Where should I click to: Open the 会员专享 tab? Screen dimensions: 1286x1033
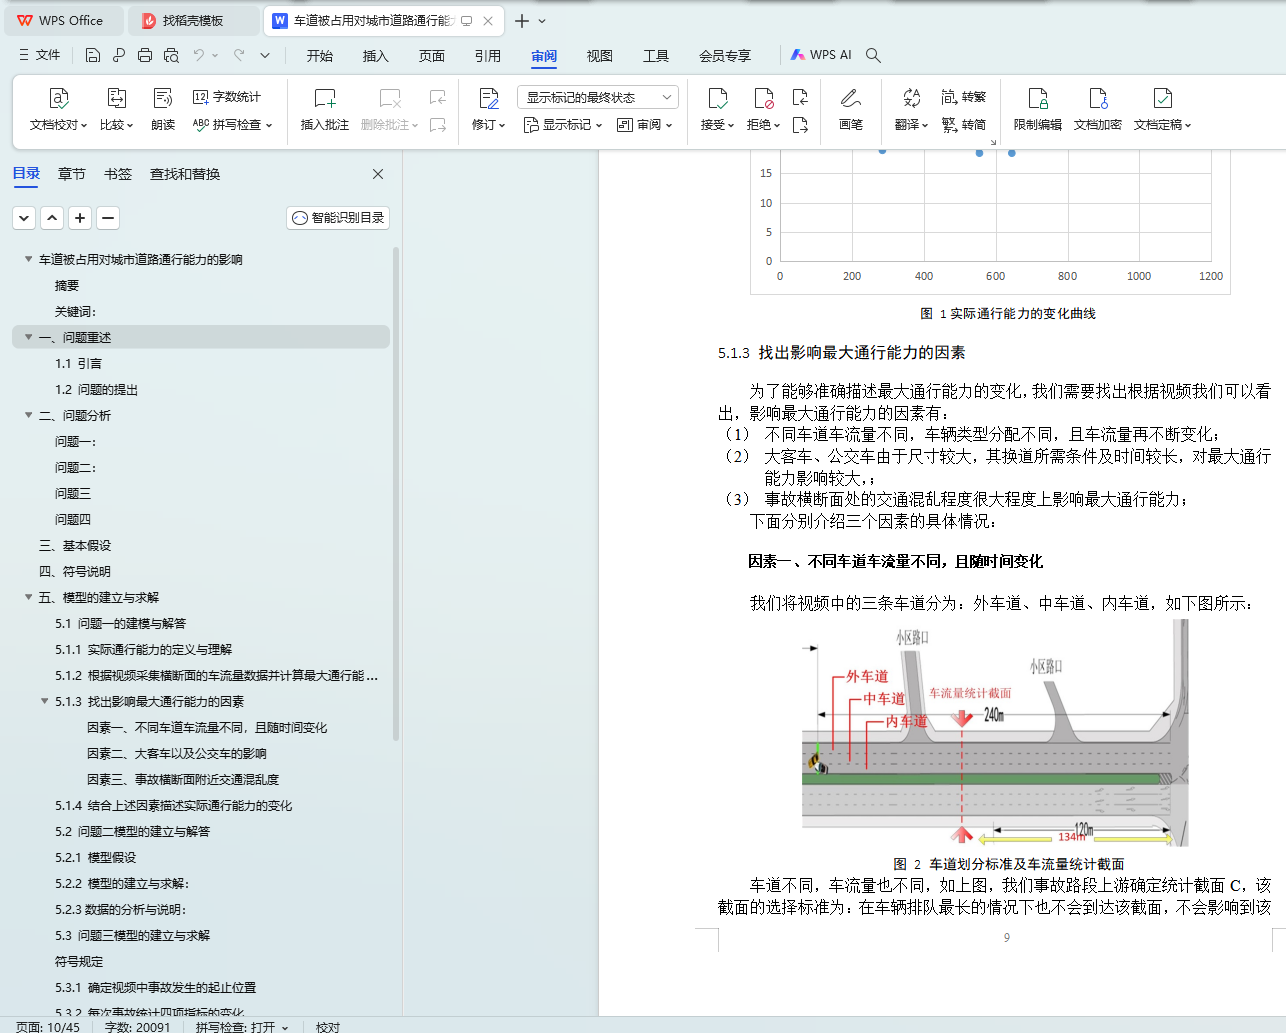[725, 56]
